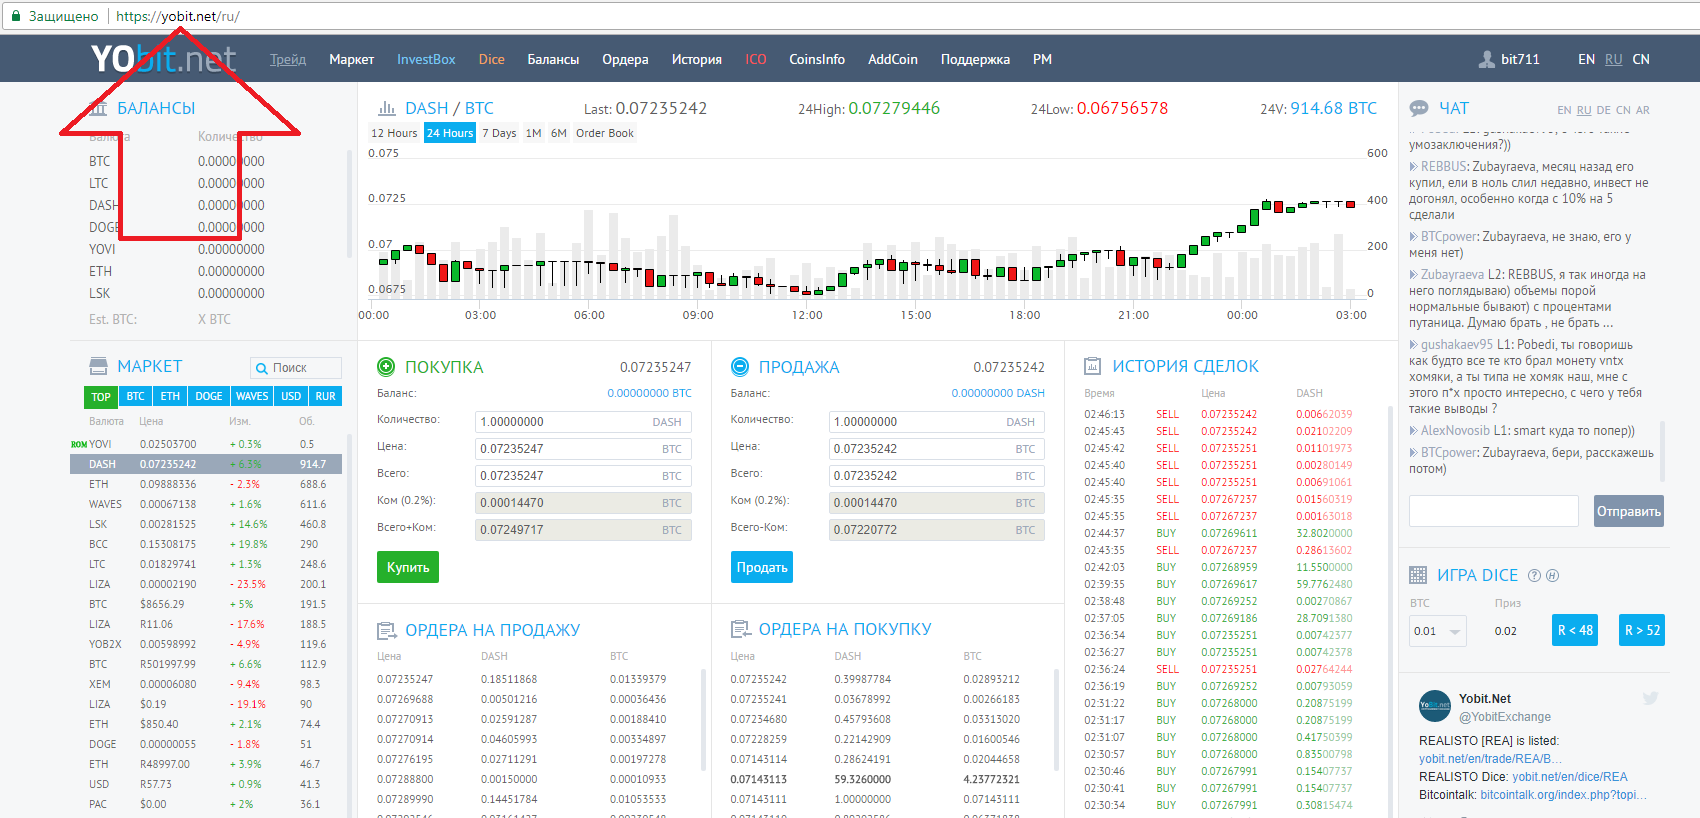Open PM messages
The image size is (1700, 818).
point(1042,59)
